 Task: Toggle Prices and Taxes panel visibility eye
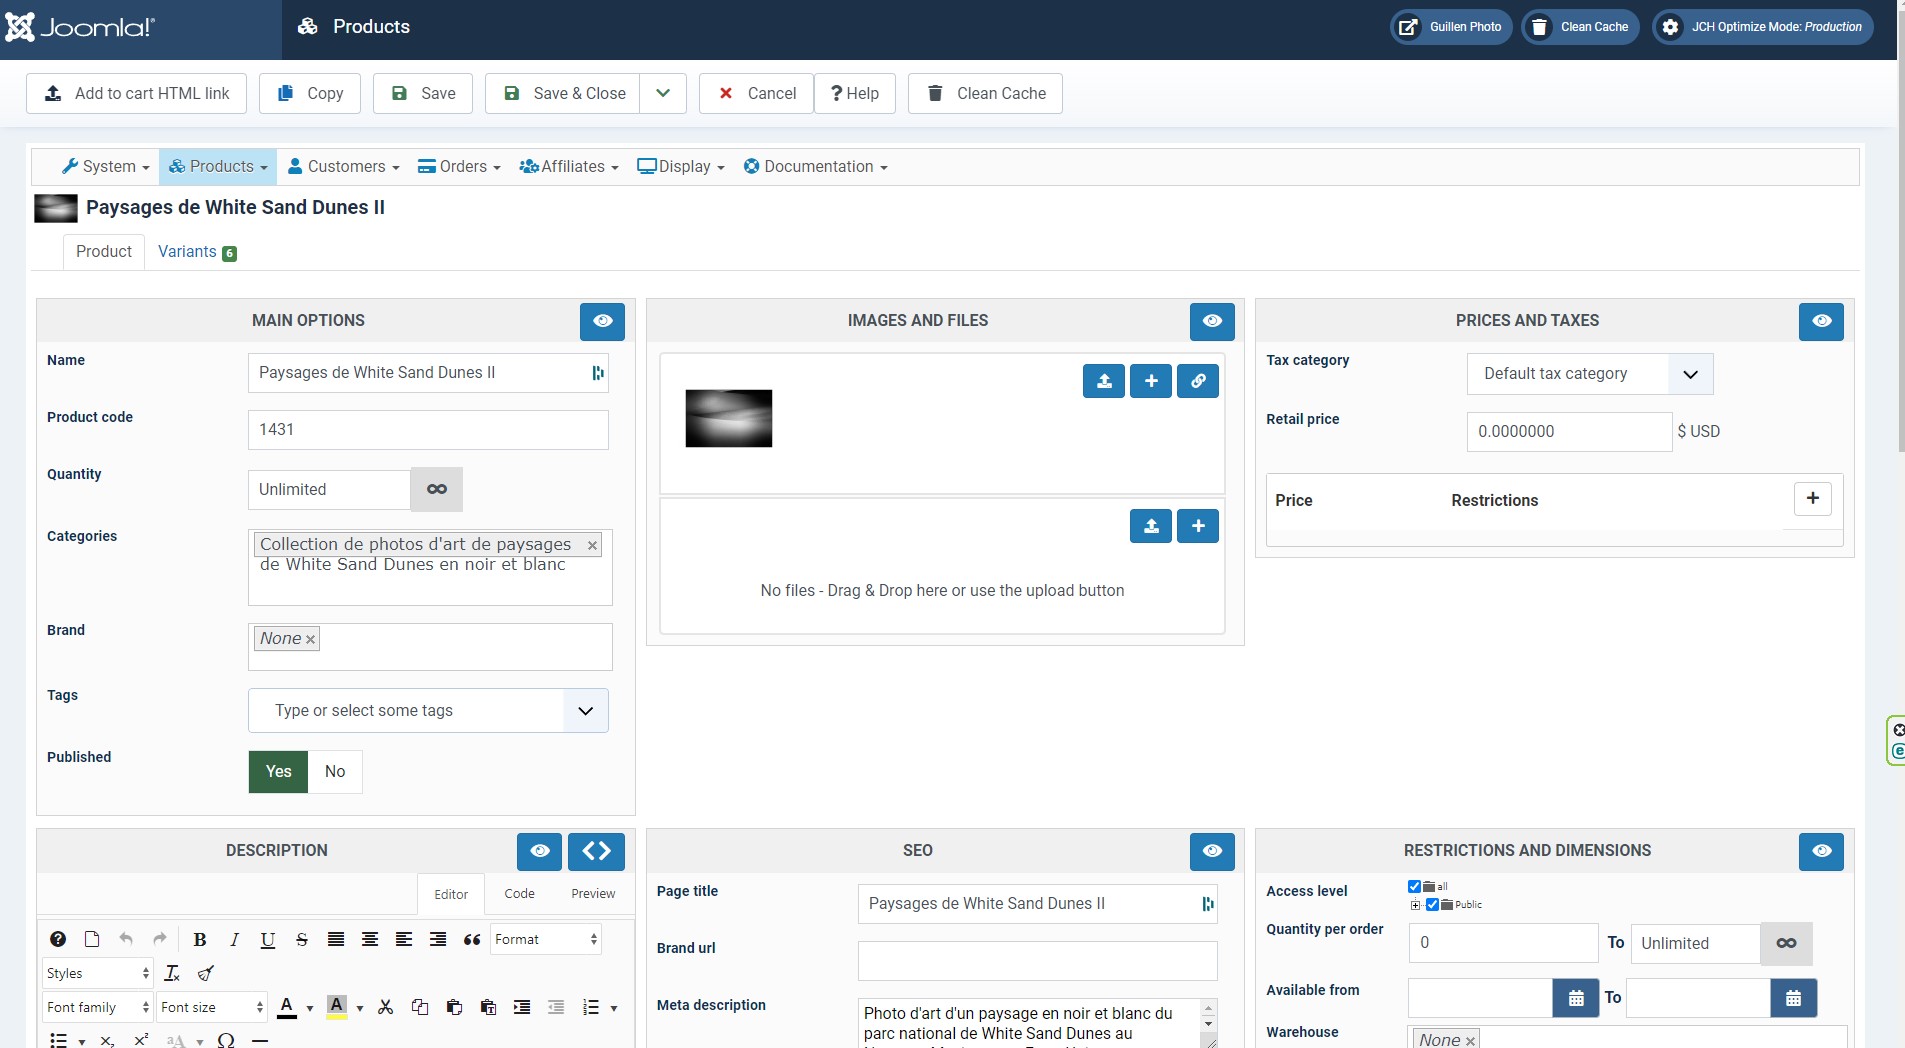click(1821, 321)
